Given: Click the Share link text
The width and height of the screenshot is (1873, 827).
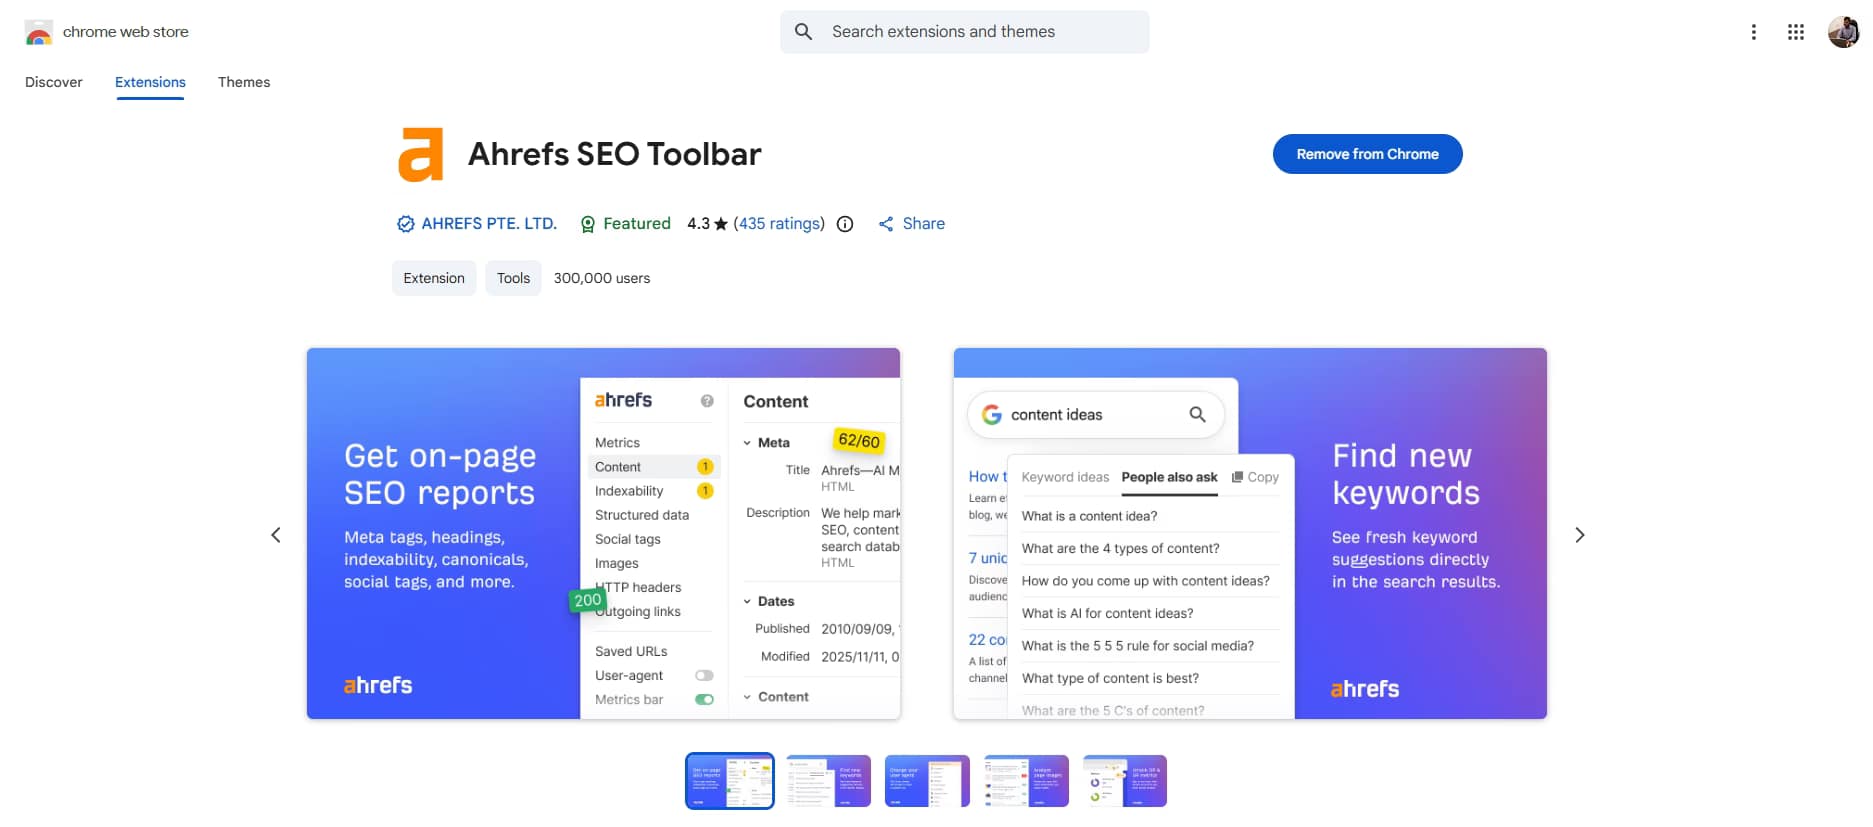Looking at the screenshot, I should pos(923,224).
